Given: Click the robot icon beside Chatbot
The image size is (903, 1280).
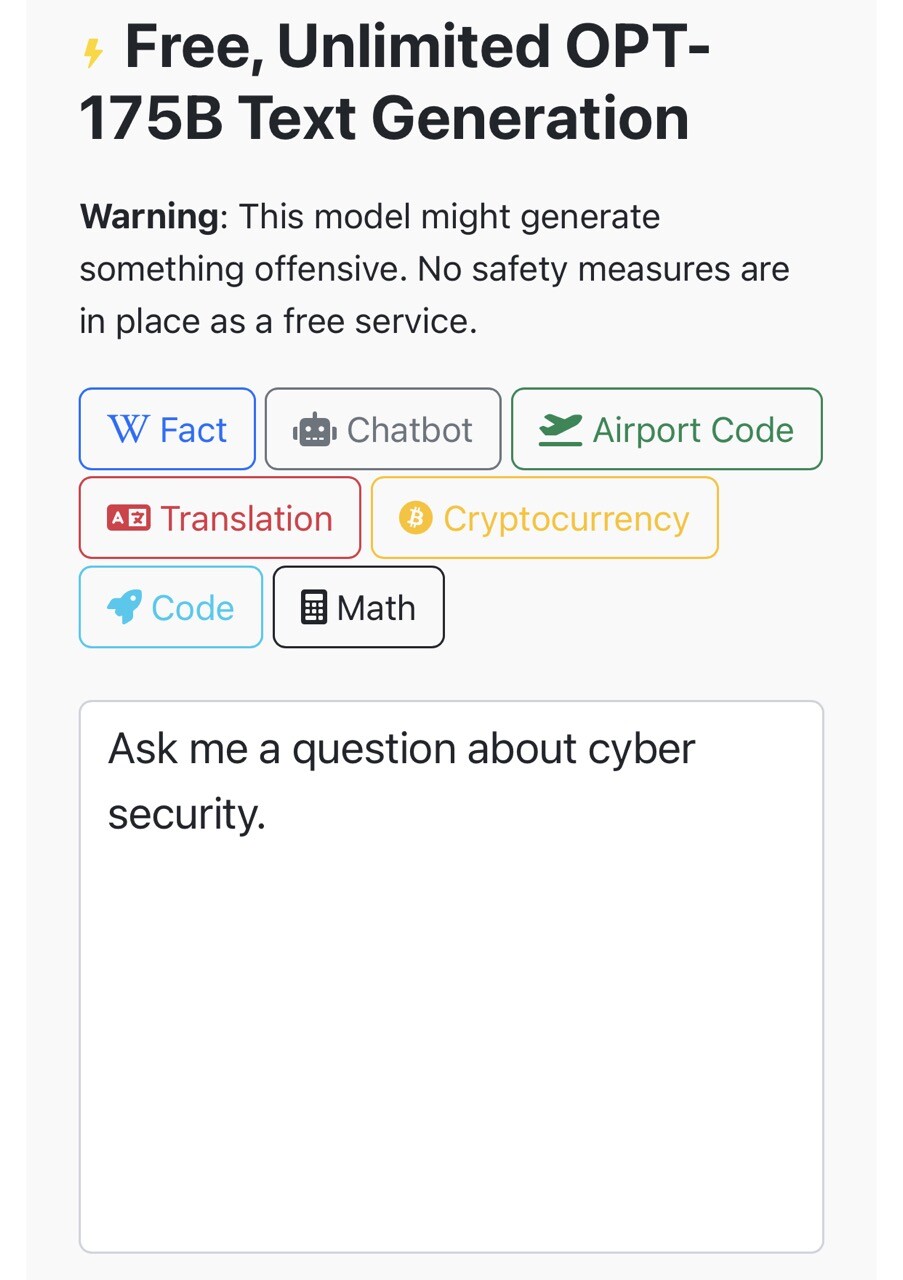Looking at the screenshot, I should [x=311, y=430].
